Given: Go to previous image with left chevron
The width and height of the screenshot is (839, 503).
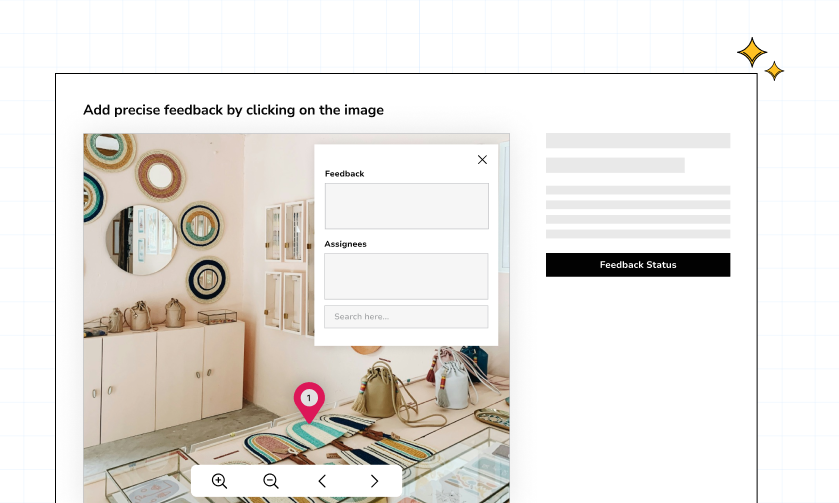Looking at the screenshot, I should [322, 481].
